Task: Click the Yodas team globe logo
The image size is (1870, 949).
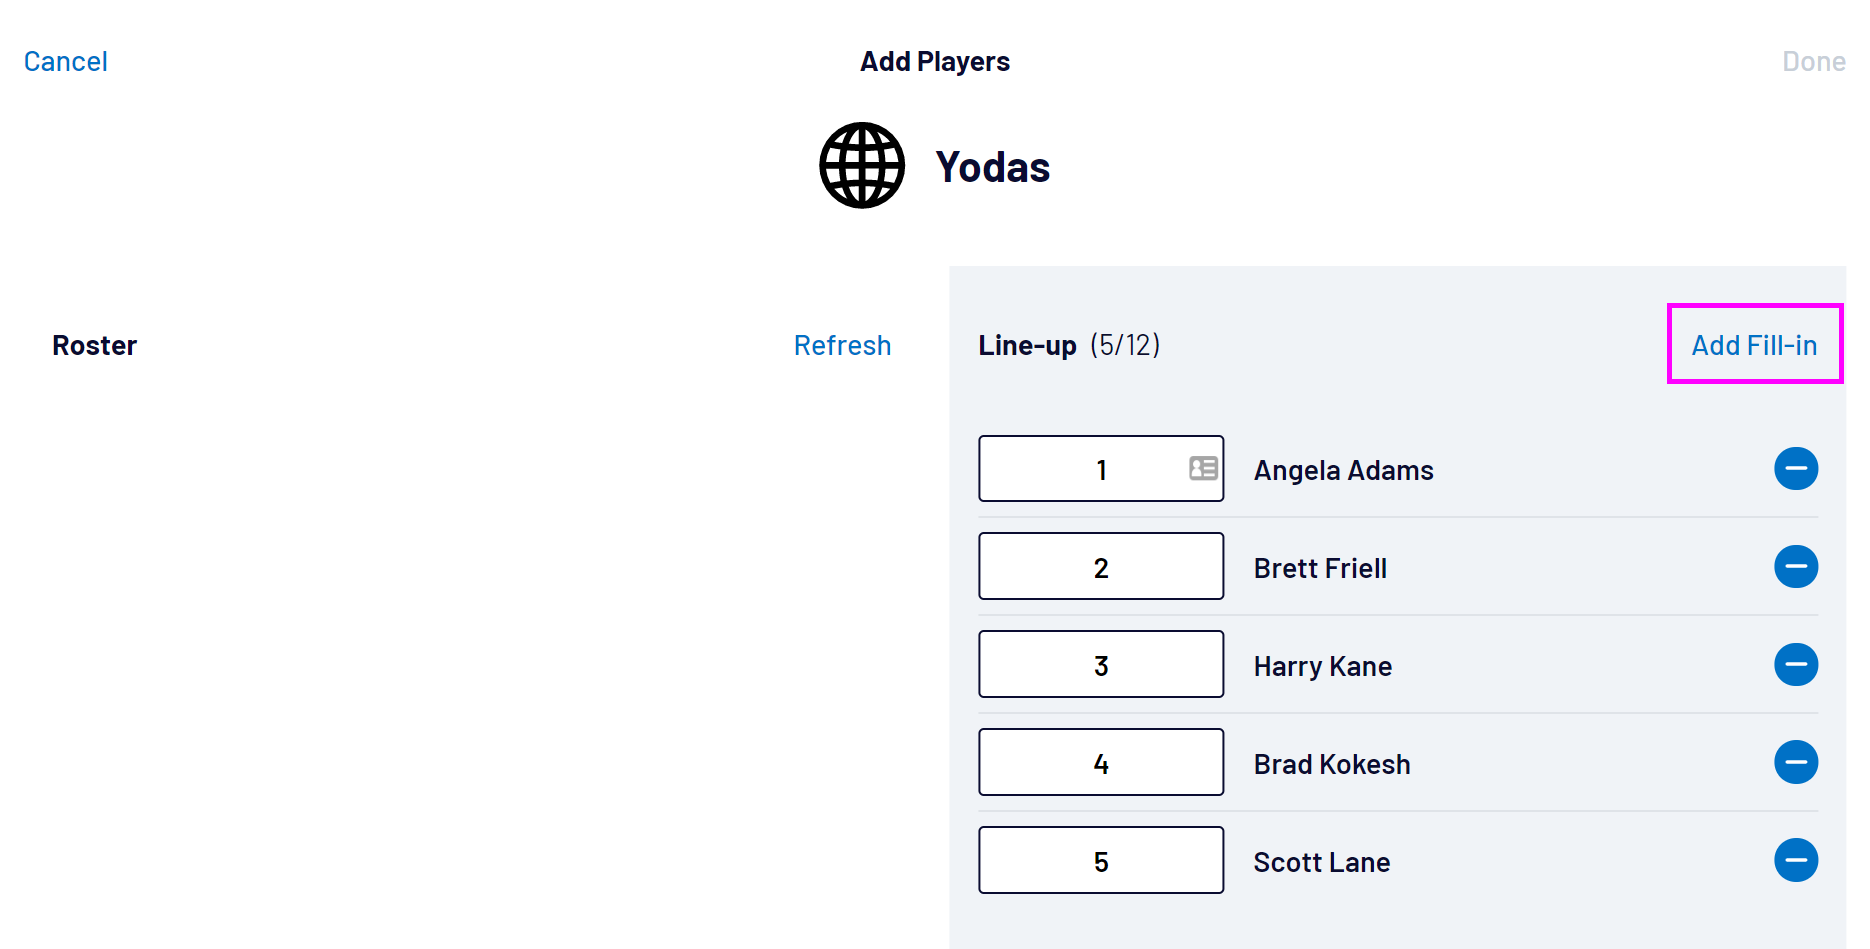Action: [862, 166]
